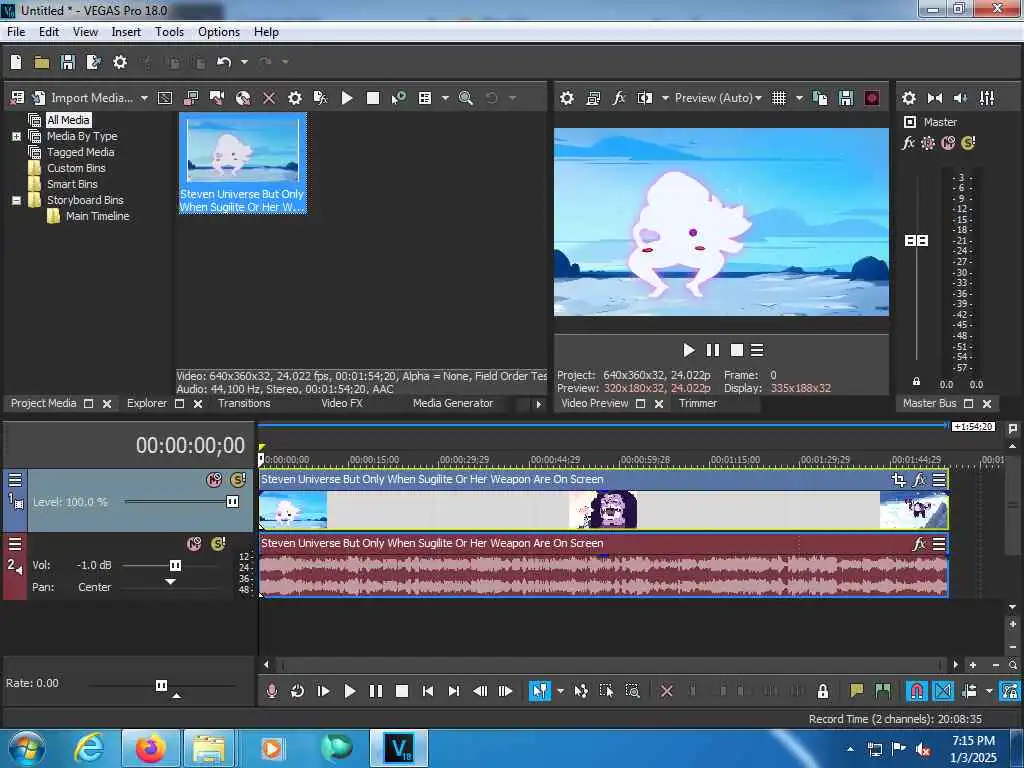Switch to the Trimmer tab

[697, 404]
